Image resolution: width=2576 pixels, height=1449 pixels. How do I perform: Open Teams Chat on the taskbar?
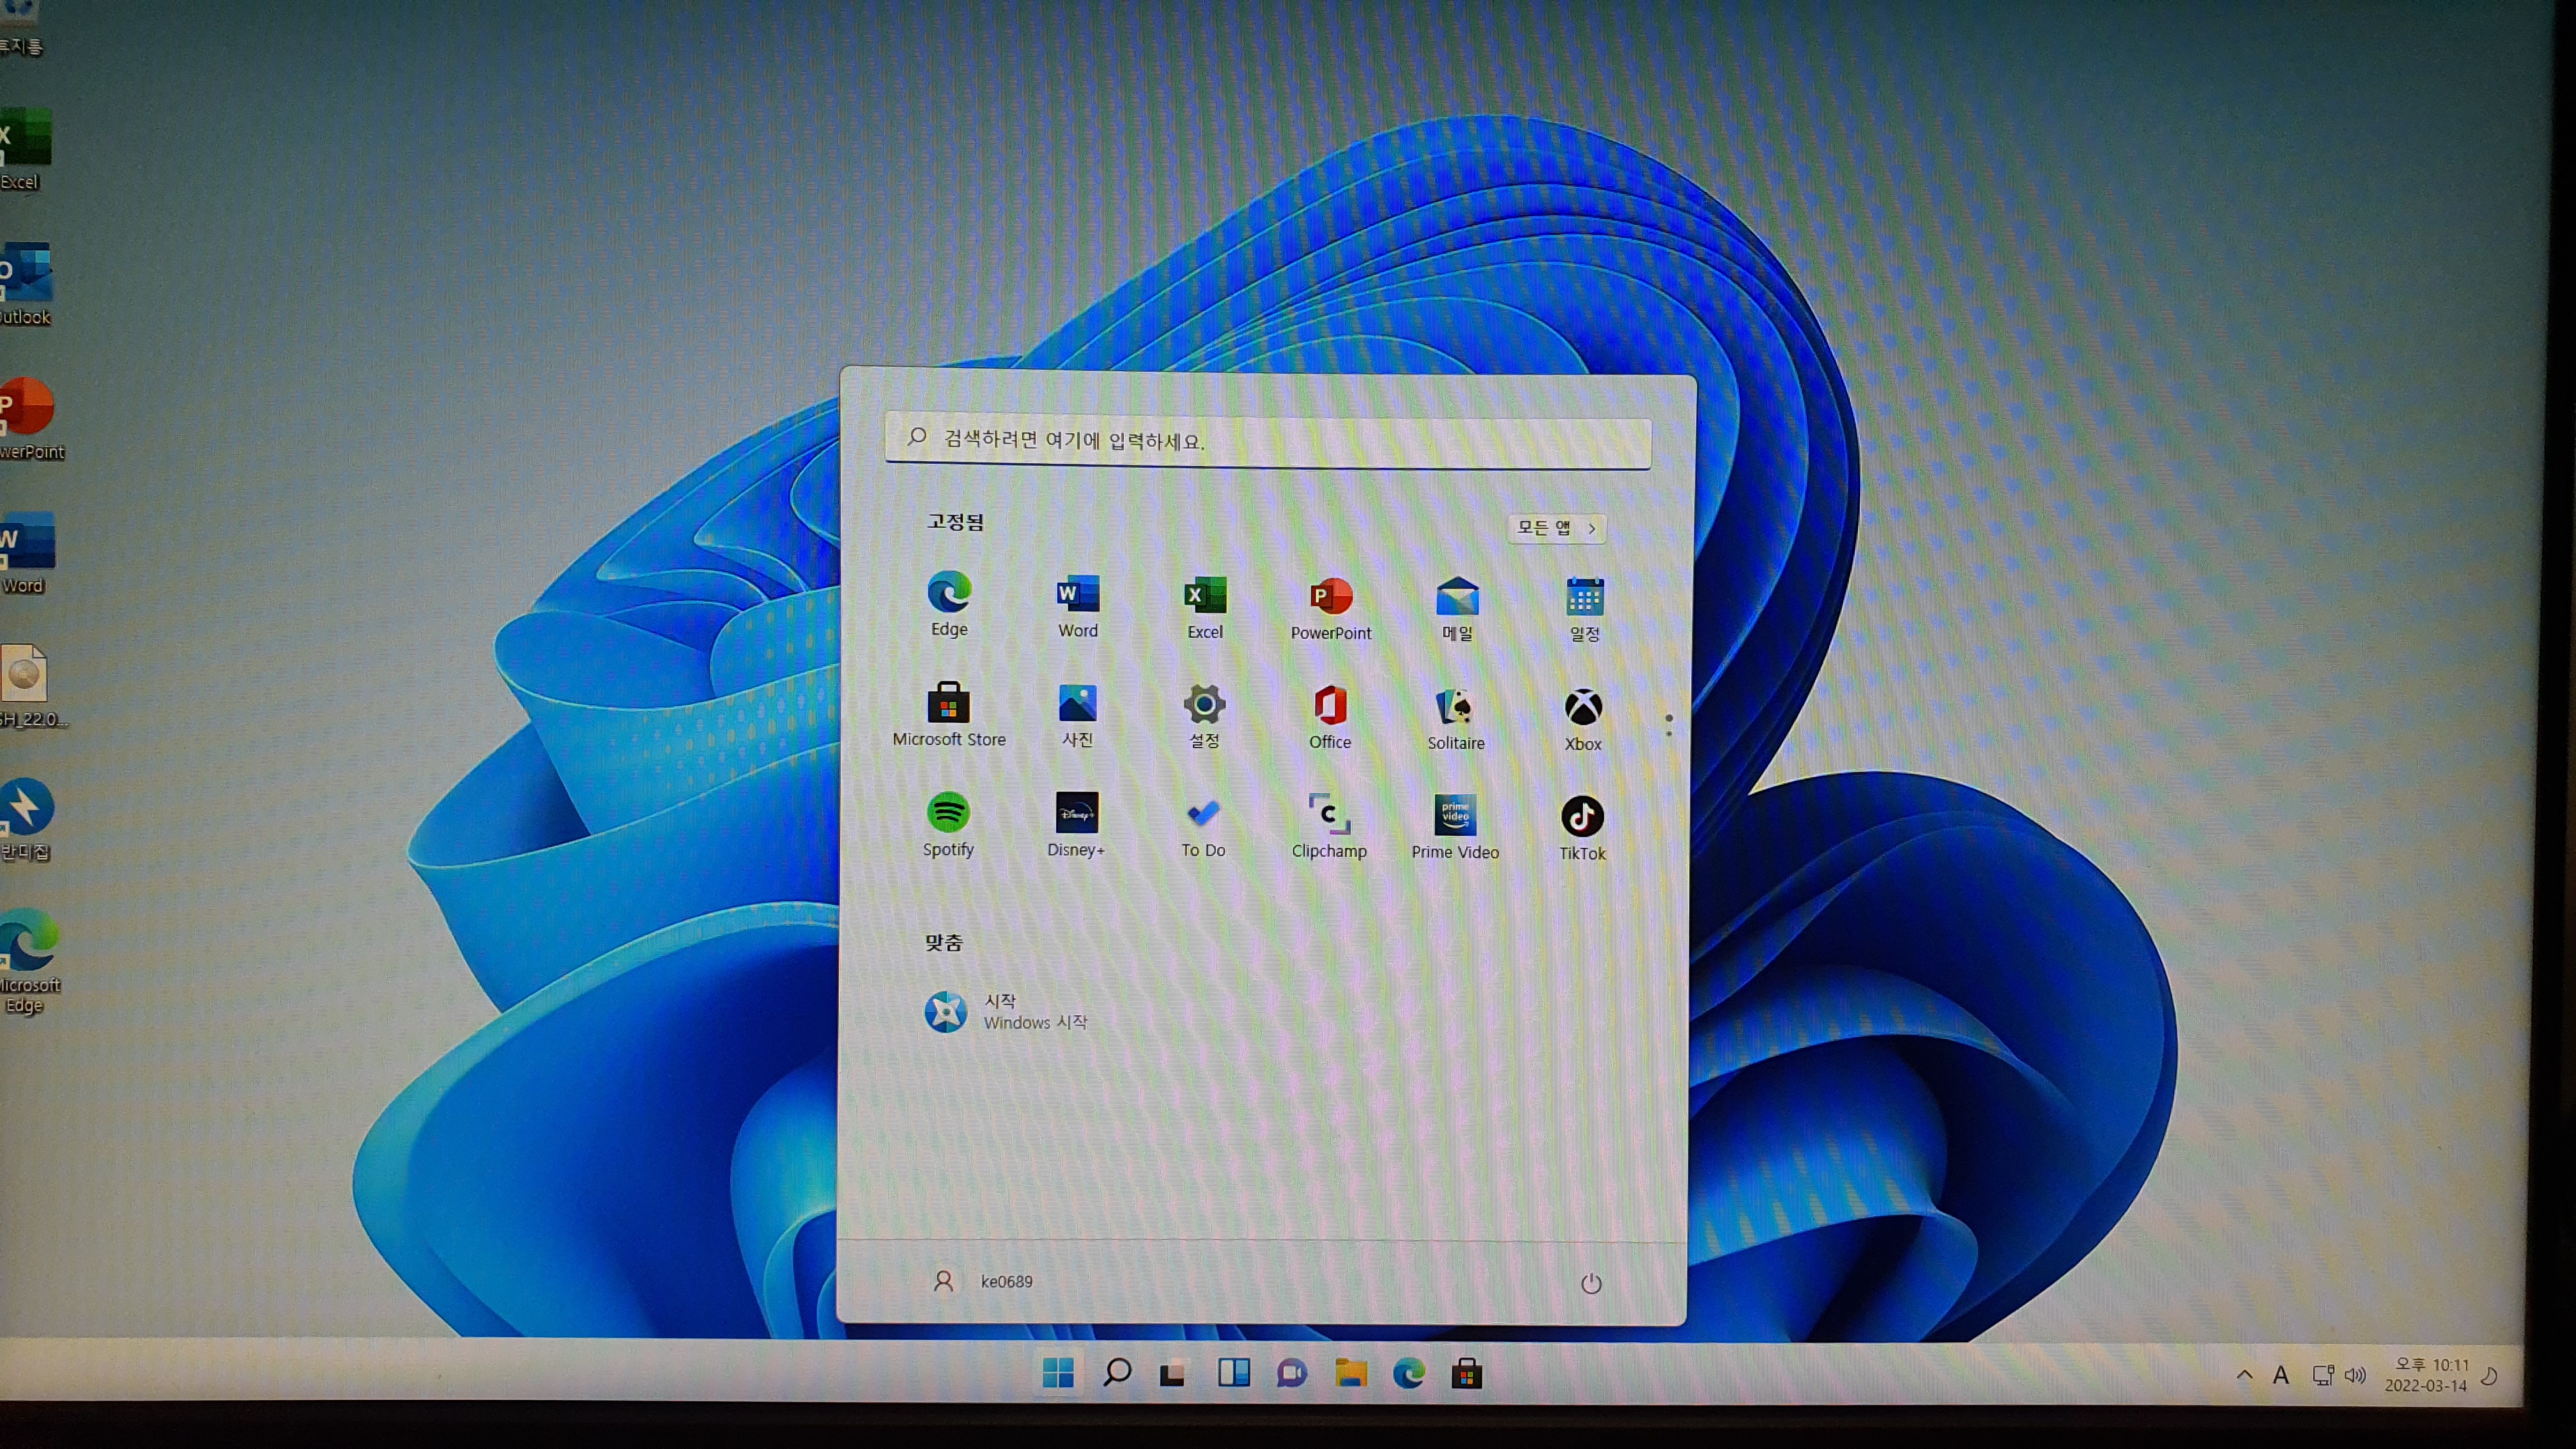point(1291,1374)
